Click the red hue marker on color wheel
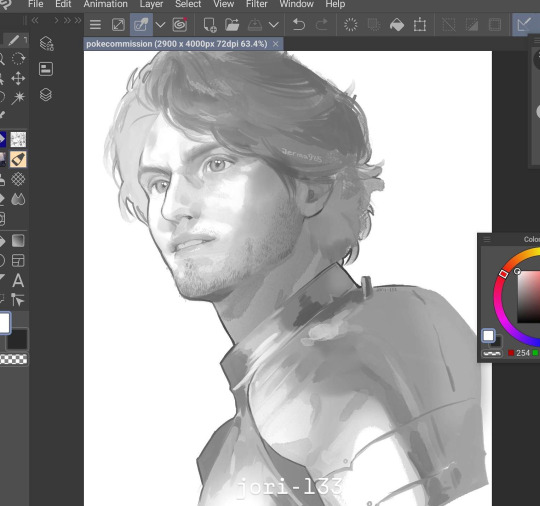The height and width of the screenshot is (506, 540). [503, 274]
